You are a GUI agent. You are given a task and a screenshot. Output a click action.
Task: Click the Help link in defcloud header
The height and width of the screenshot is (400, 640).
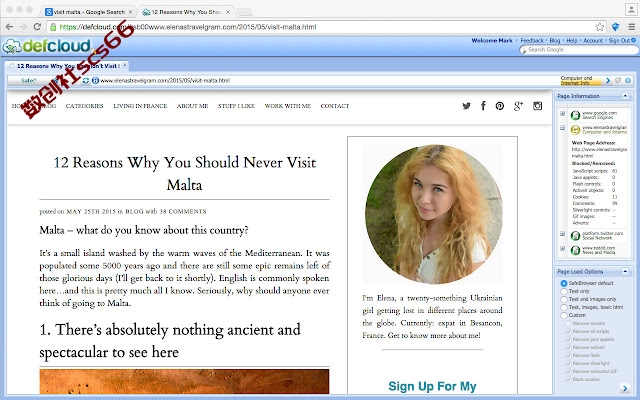tap(572, 40)
